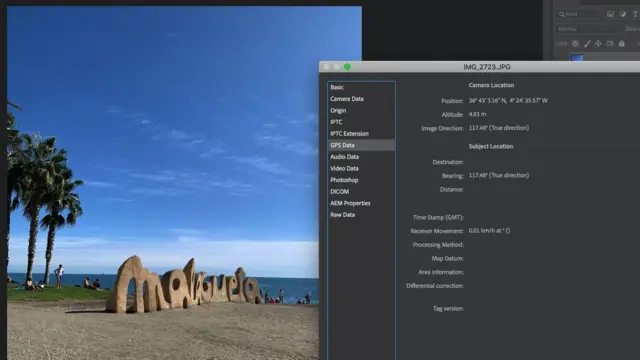Click the Malagueta sand sculpture in canvas

184,284
